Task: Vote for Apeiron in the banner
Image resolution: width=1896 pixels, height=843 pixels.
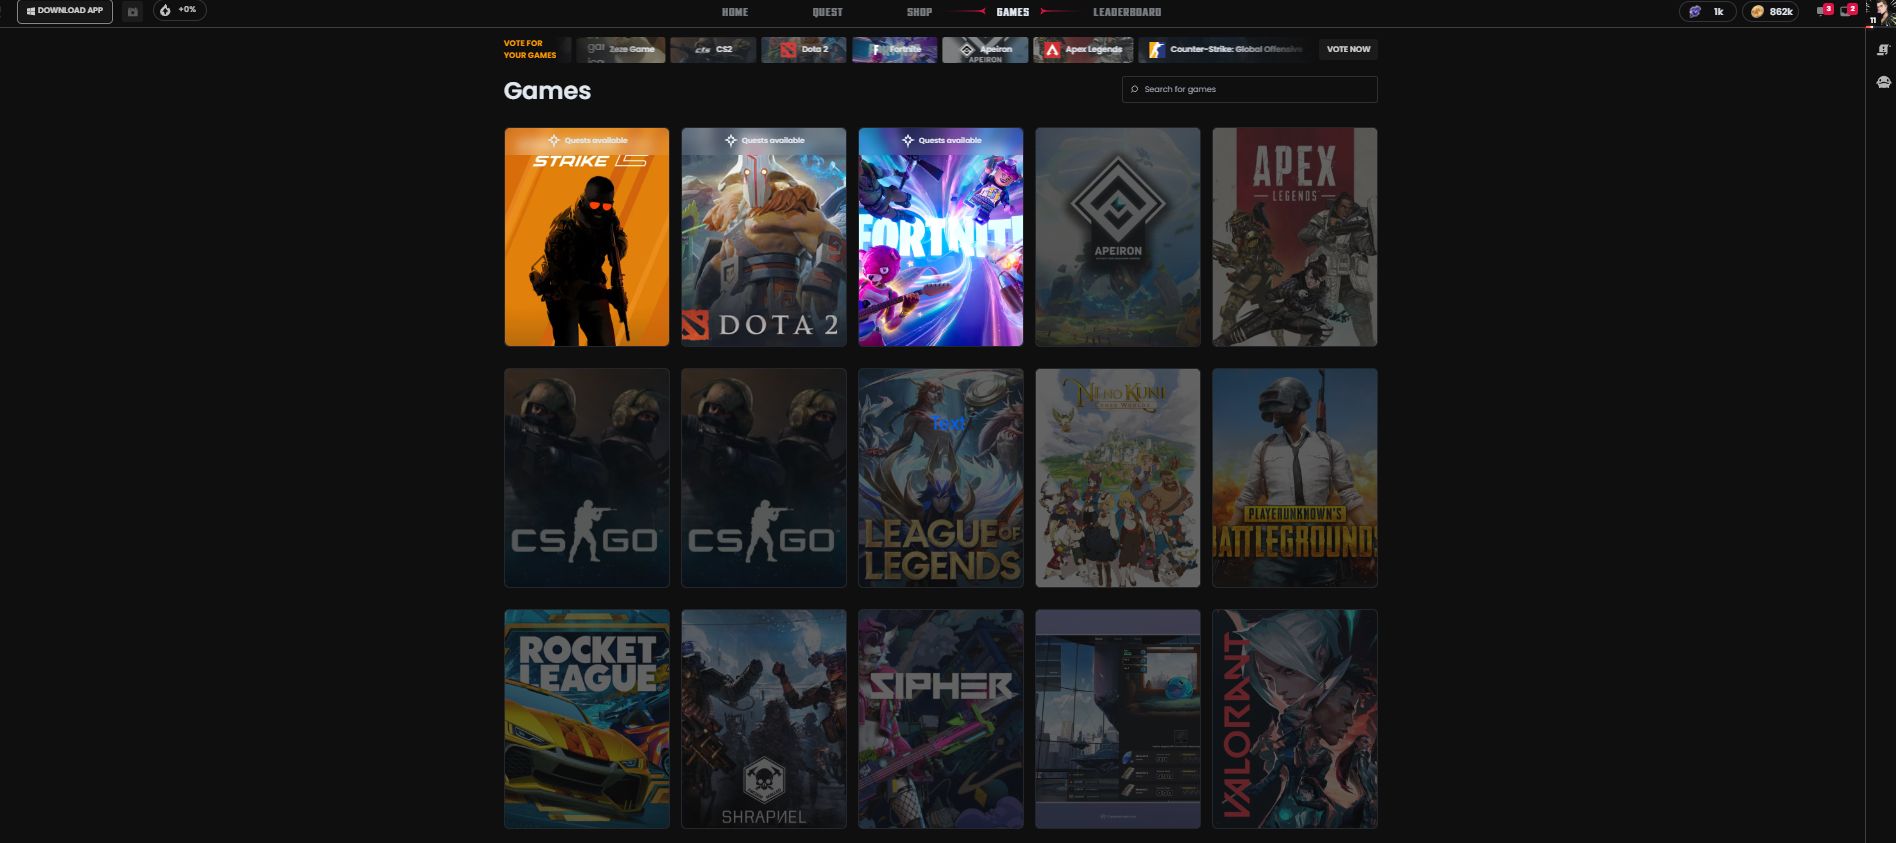Action: [x=985, y=49]
